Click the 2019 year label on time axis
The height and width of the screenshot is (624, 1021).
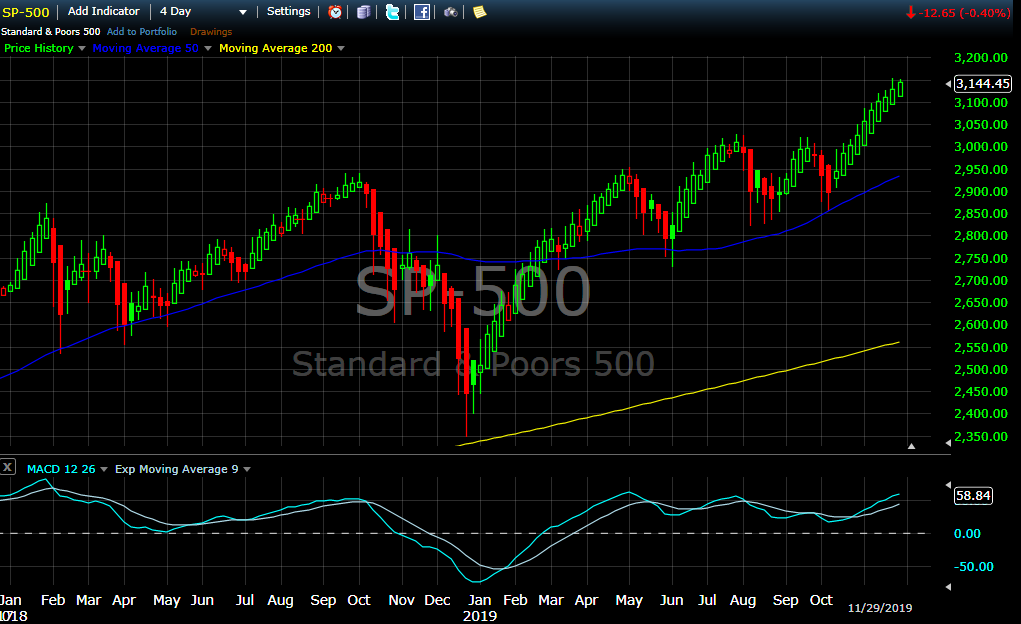pyautogui.click(x=479, y=616)
